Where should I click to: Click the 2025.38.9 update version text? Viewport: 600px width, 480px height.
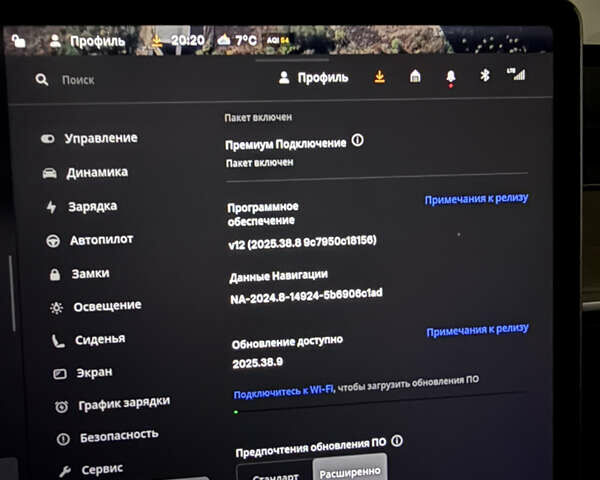(258, 363)
